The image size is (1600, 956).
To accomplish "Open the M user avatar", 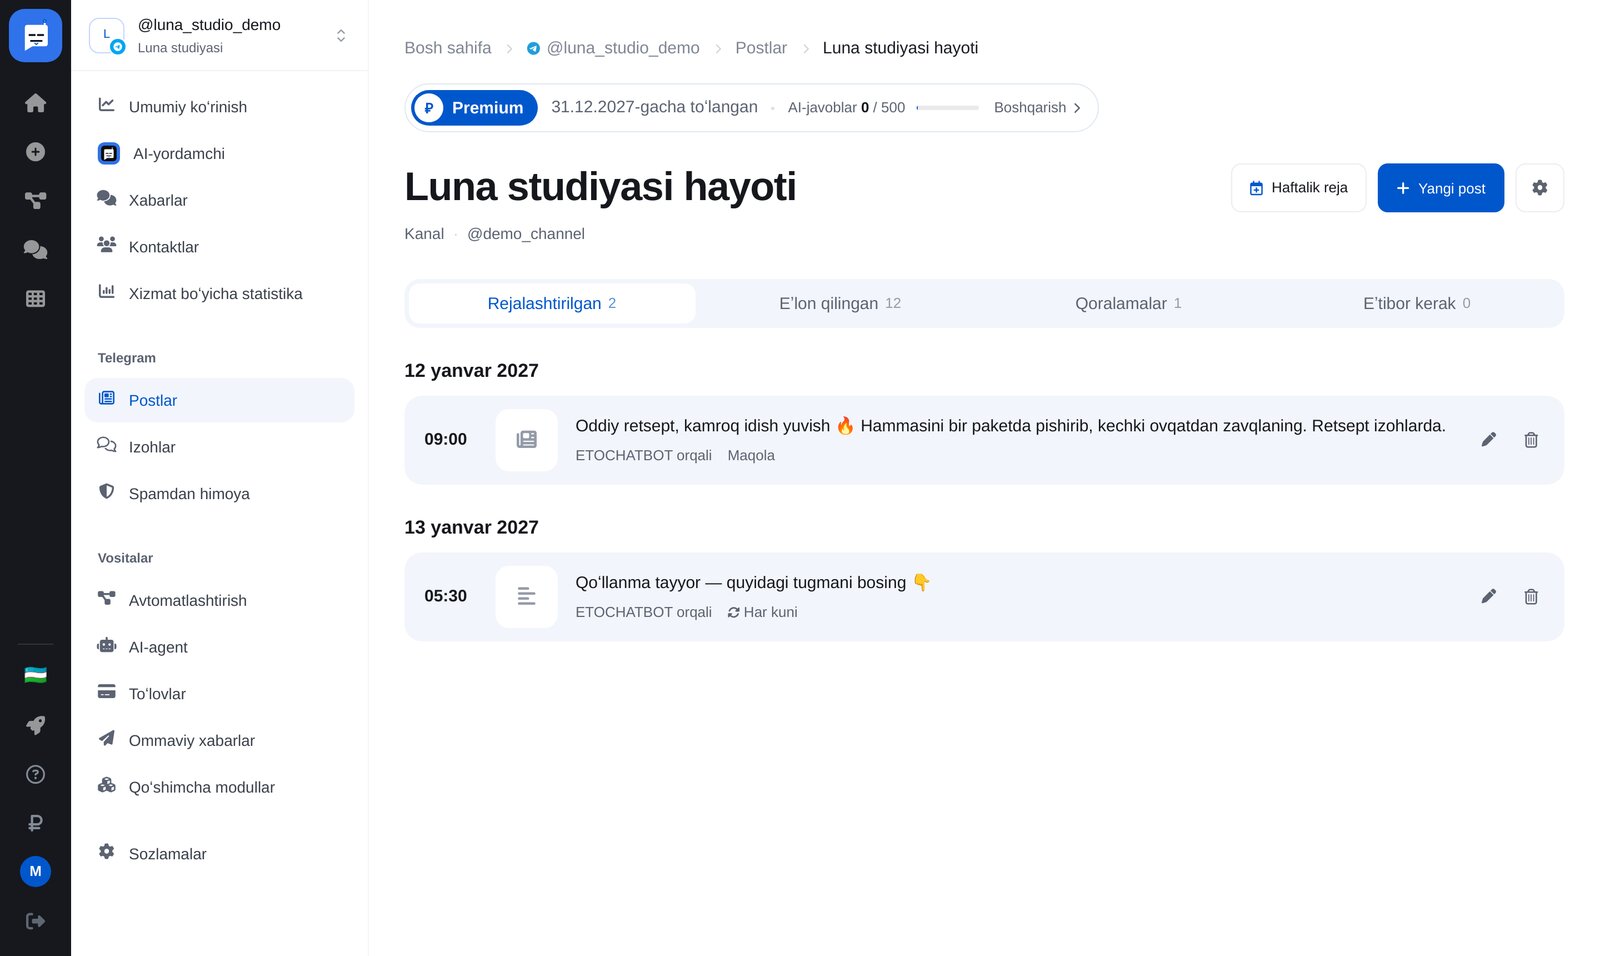I will 35,871.
